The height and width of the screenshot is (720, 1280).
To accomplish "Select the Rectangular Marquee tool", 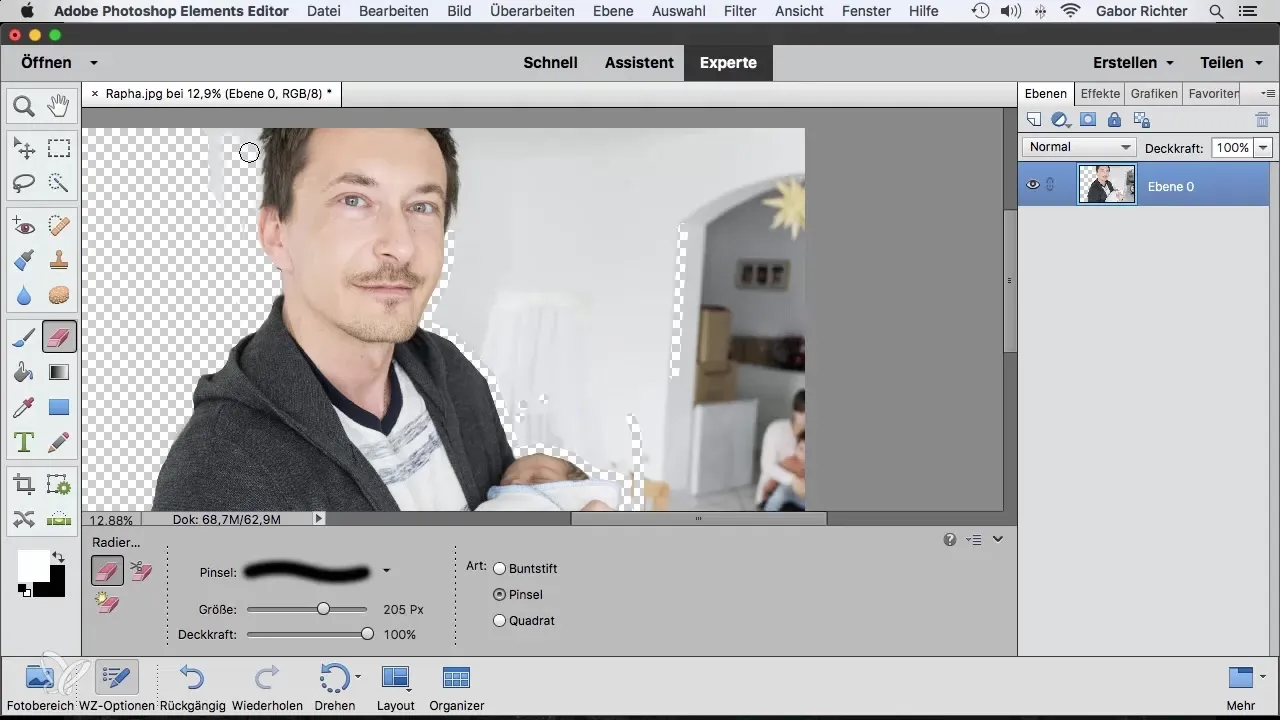I will click(59, 149).
